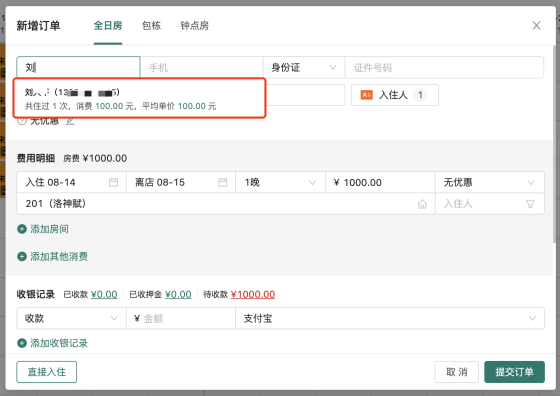560x396 pixels.
Task: Click the green plus icon for 添加房间
Action: (x=22, y=229)
